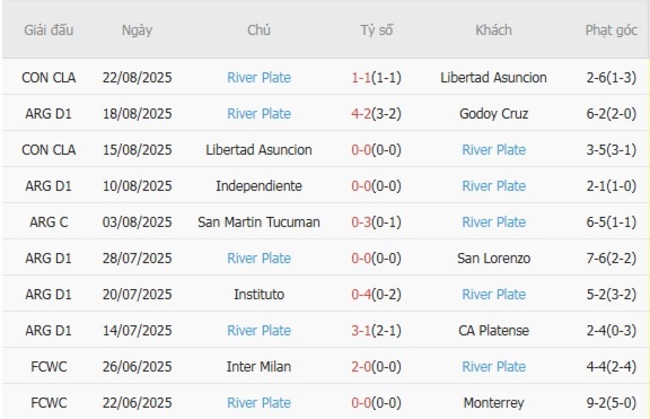
Task: Select the Monterrey team name
Action: tap(493, 402)
